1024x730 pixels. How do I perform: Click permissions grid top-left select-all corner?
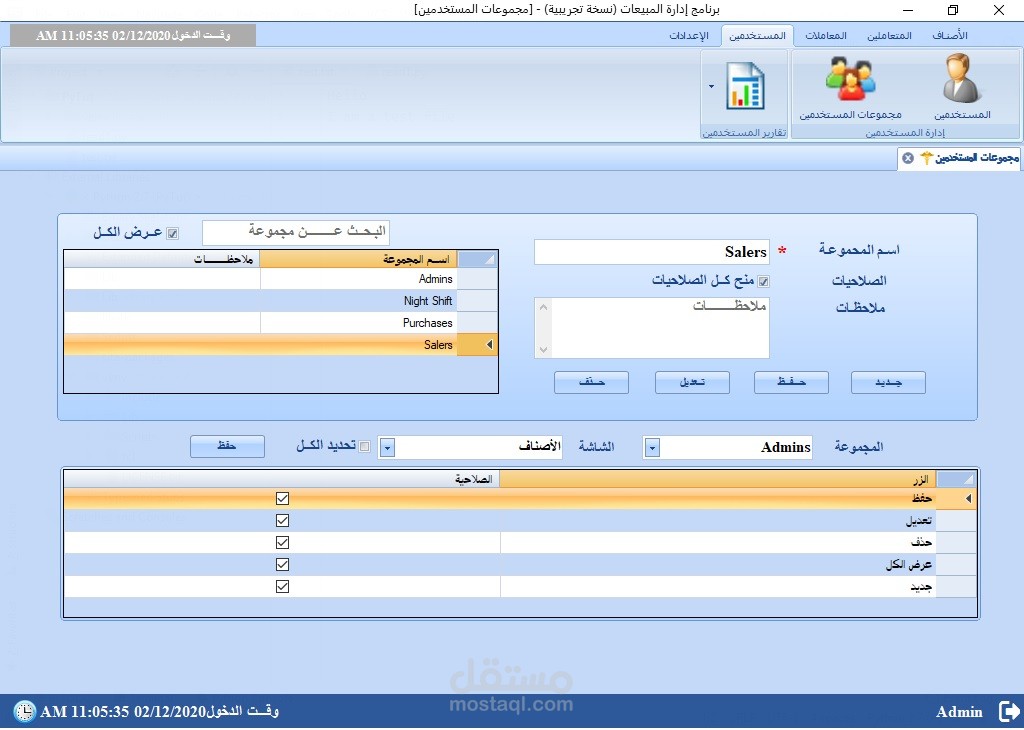956,479
